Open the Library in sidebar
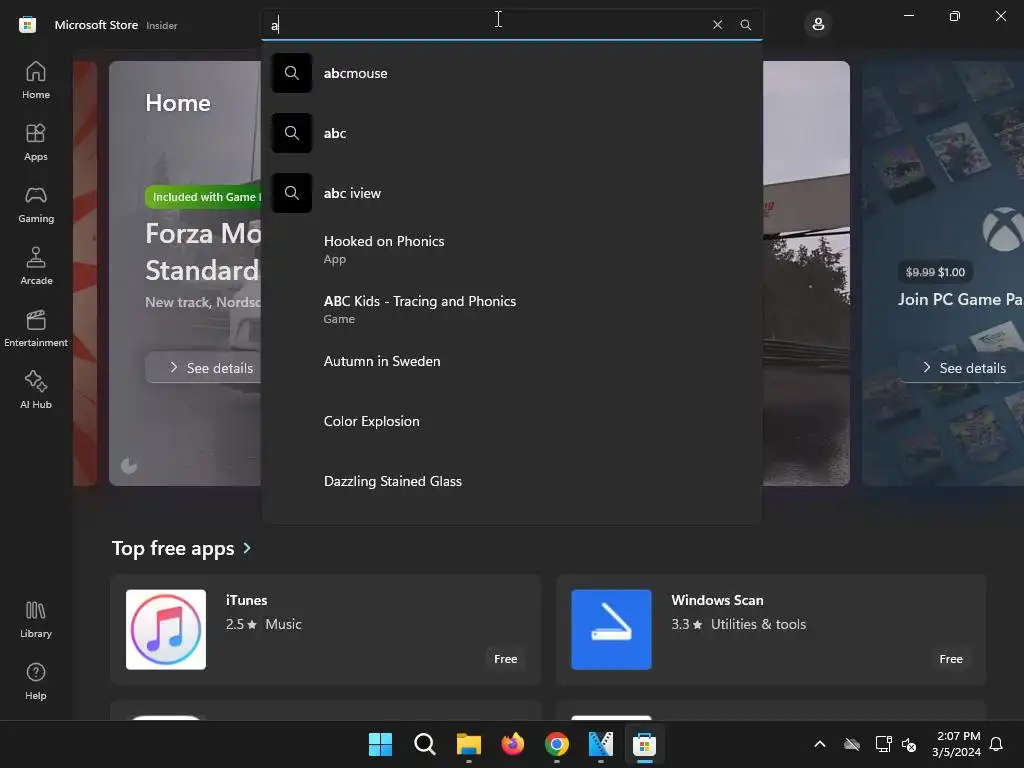The width and height of the screenshot is (1024, 768). (36, 620)
